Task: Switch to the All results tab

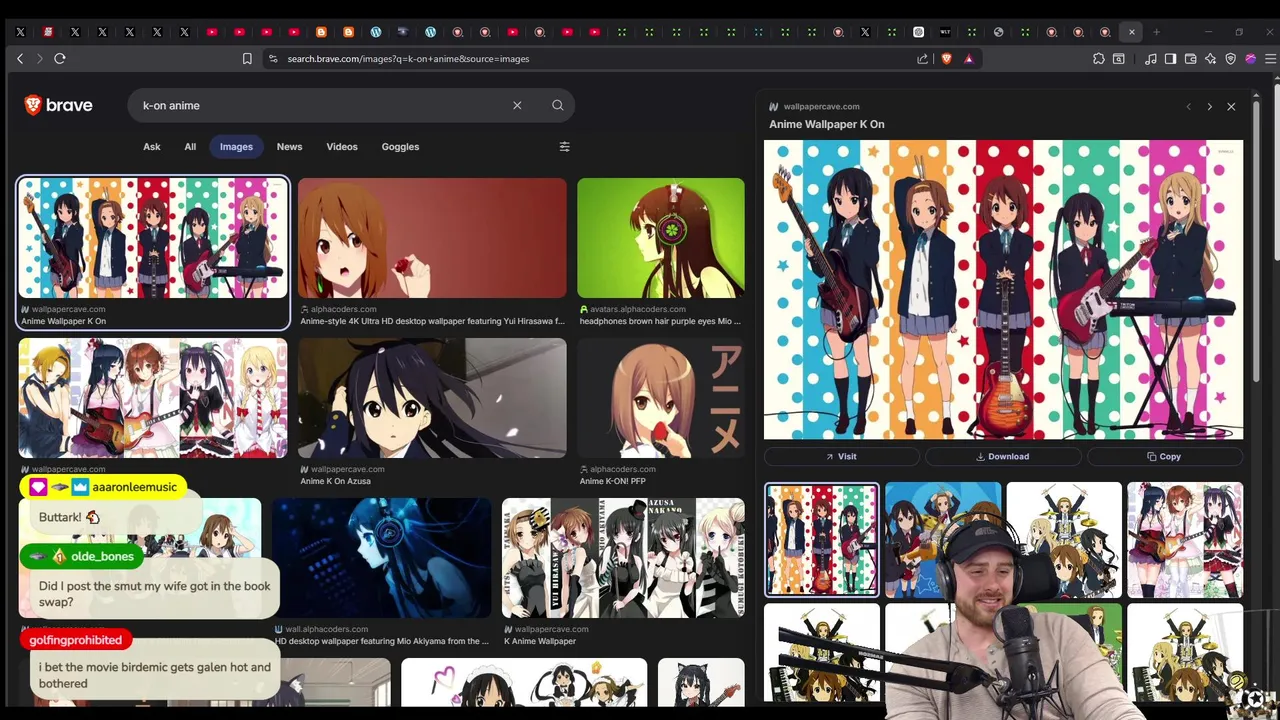Action: tap(190, 146)
